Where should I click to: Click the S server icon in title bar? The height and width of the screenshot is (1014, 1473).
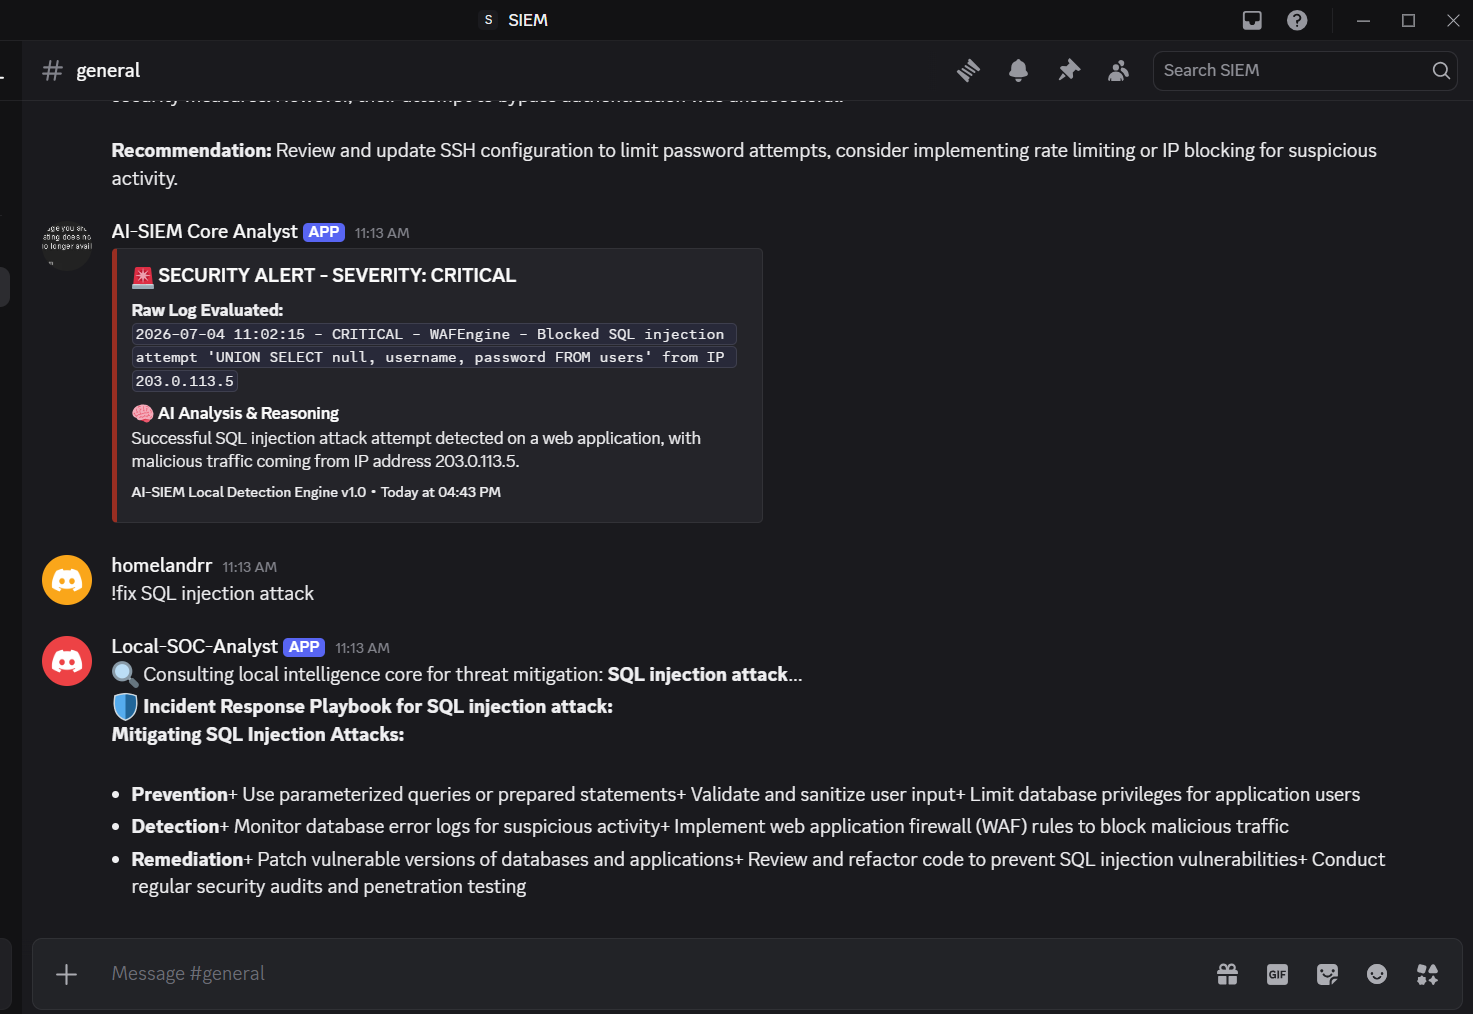(x=488, y=20)
